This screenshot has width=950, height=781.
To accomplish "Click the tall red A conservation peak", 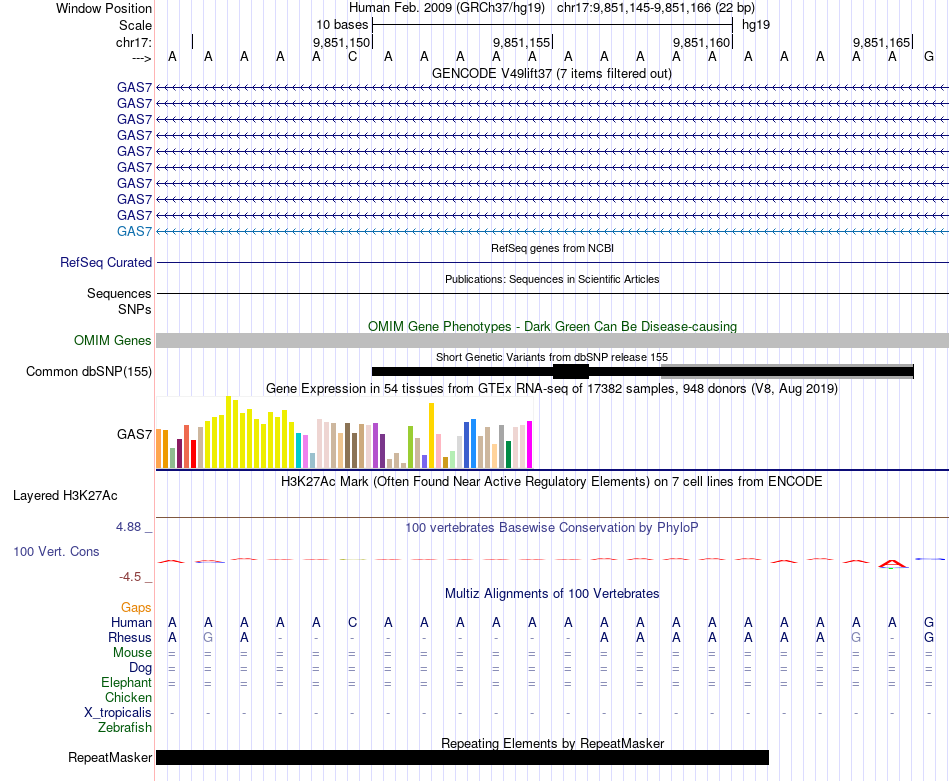I will tap(893, 564).
